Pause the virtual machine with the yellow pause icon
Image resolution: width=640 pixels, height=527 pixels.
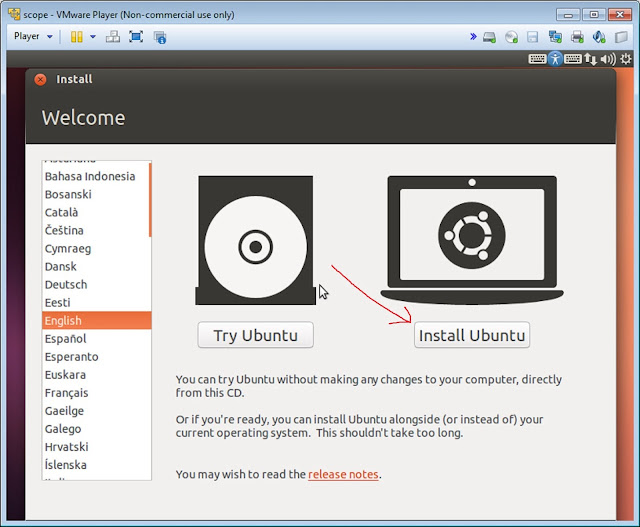[x=76, y=37]
